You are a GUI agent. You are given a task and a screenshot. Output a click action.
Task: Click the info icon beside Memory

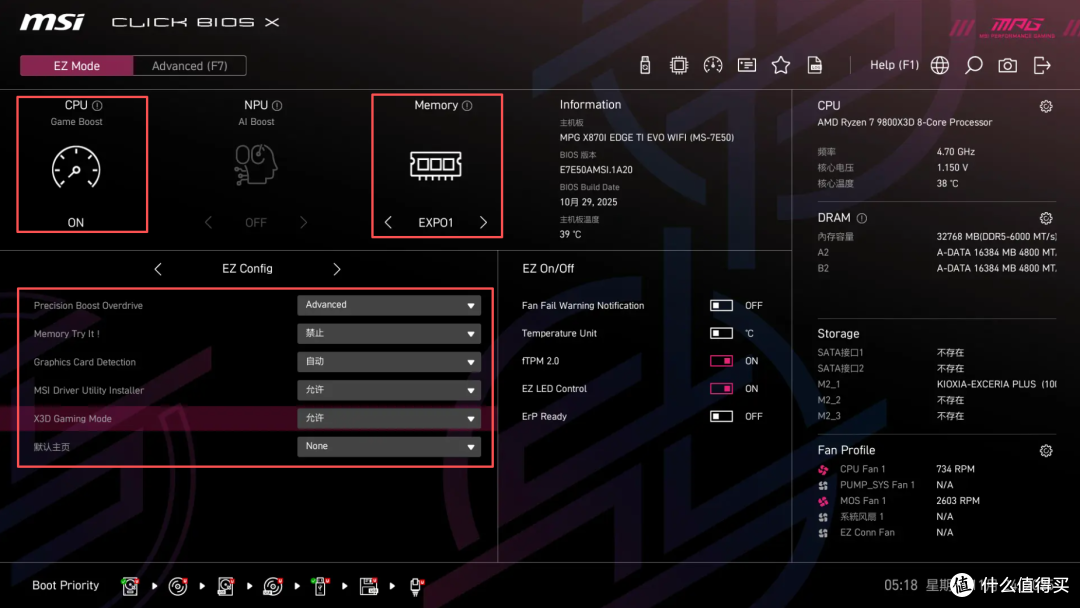click(467, 105)
